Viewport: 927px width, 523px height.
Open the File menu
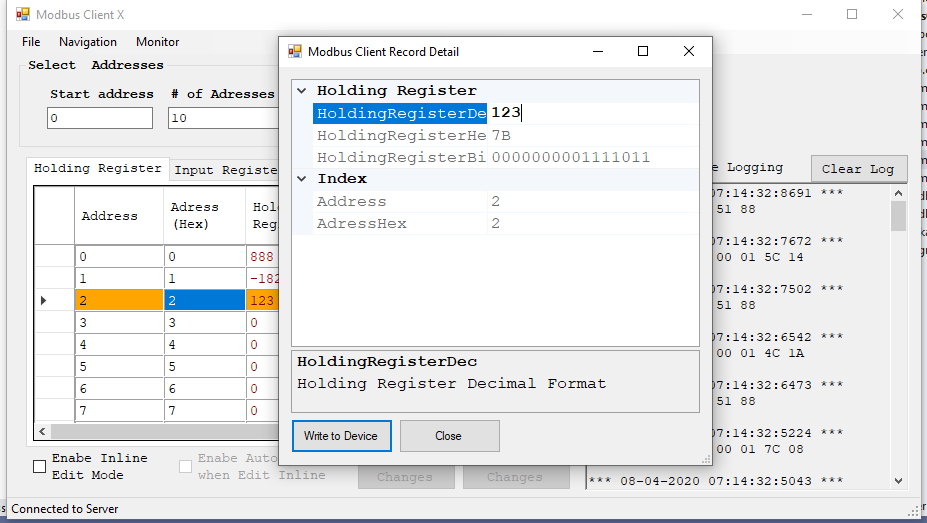click(x=31, y=42)
